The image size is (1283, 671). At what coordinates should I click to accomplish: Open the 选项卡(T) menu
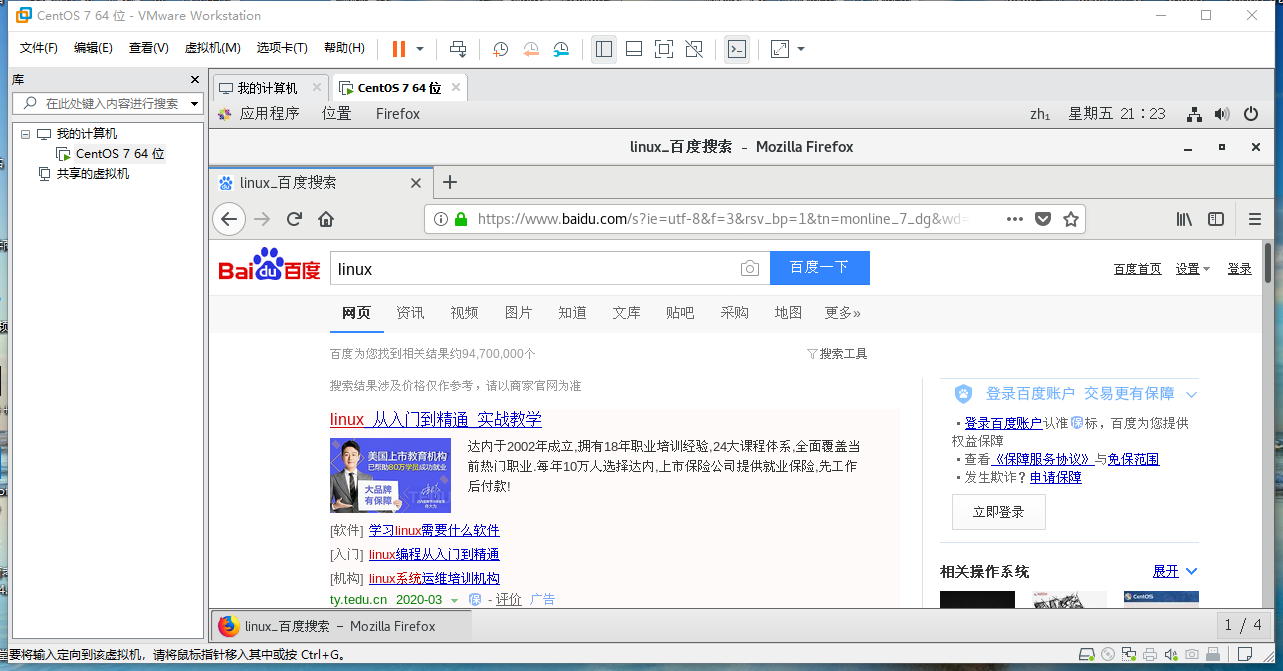(282, 48)
